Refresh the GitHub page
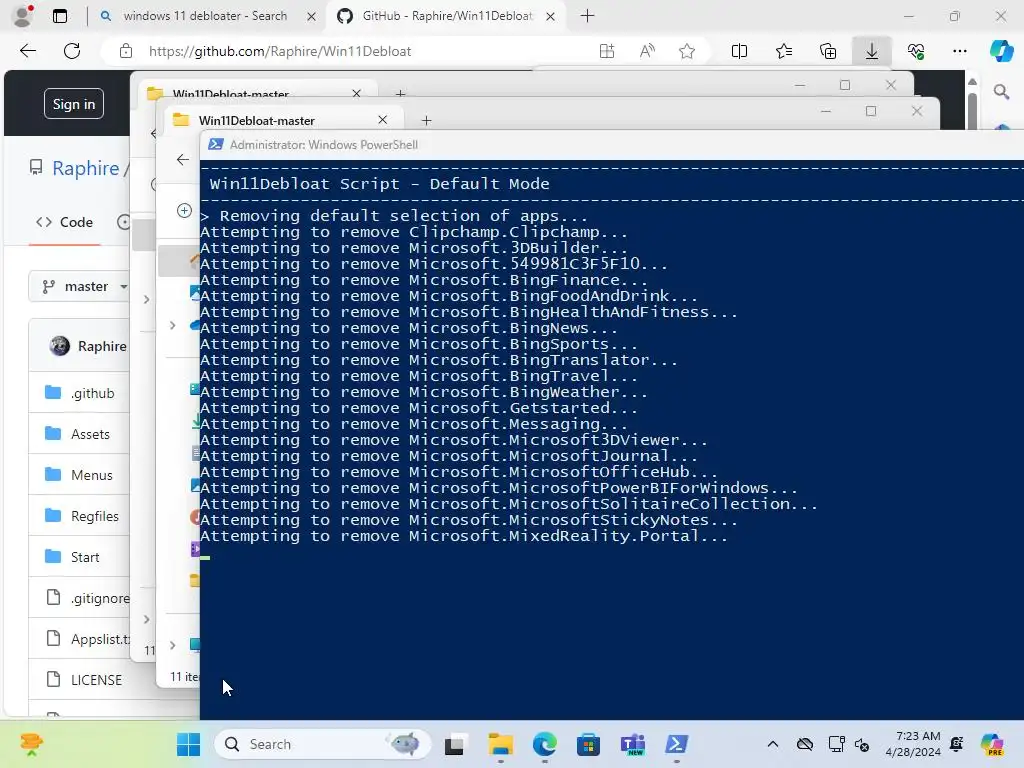 pos(72,51)
